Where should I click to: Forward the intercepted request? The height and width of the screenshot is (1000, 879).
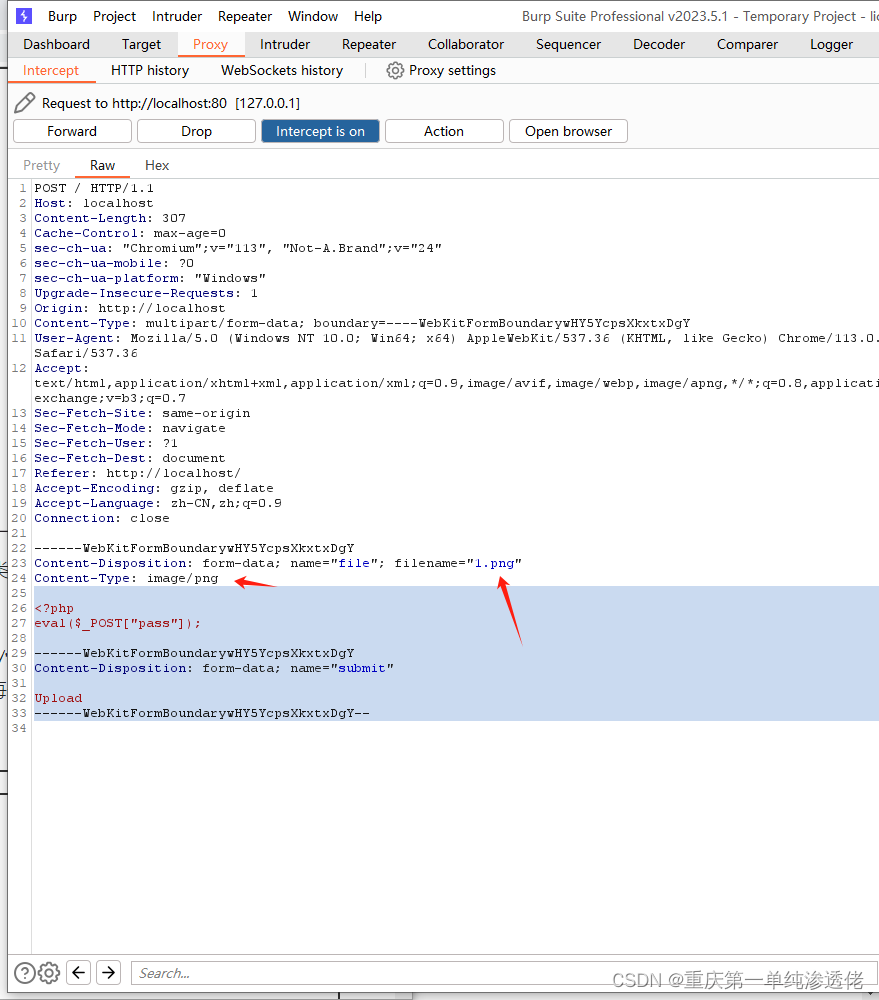tap(71, 131)
